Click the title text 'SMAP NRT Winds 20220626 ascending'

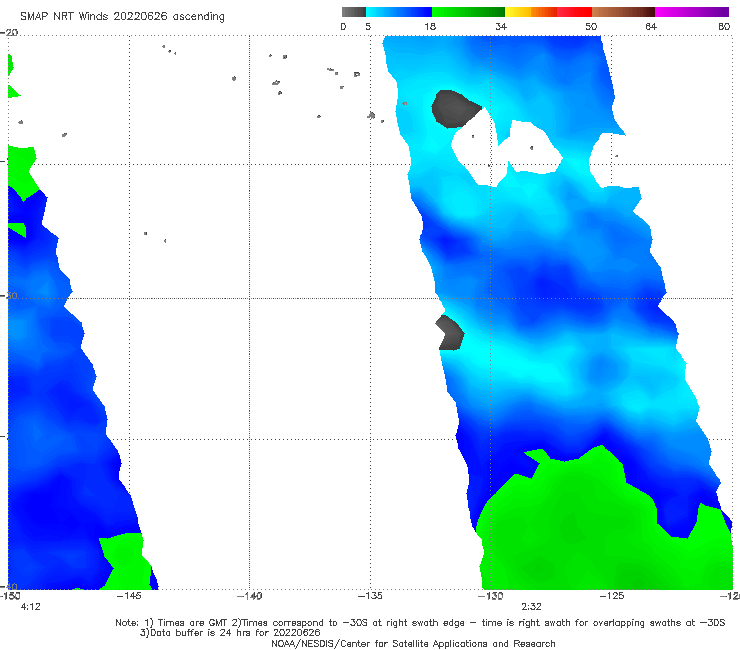click(122, 16)
